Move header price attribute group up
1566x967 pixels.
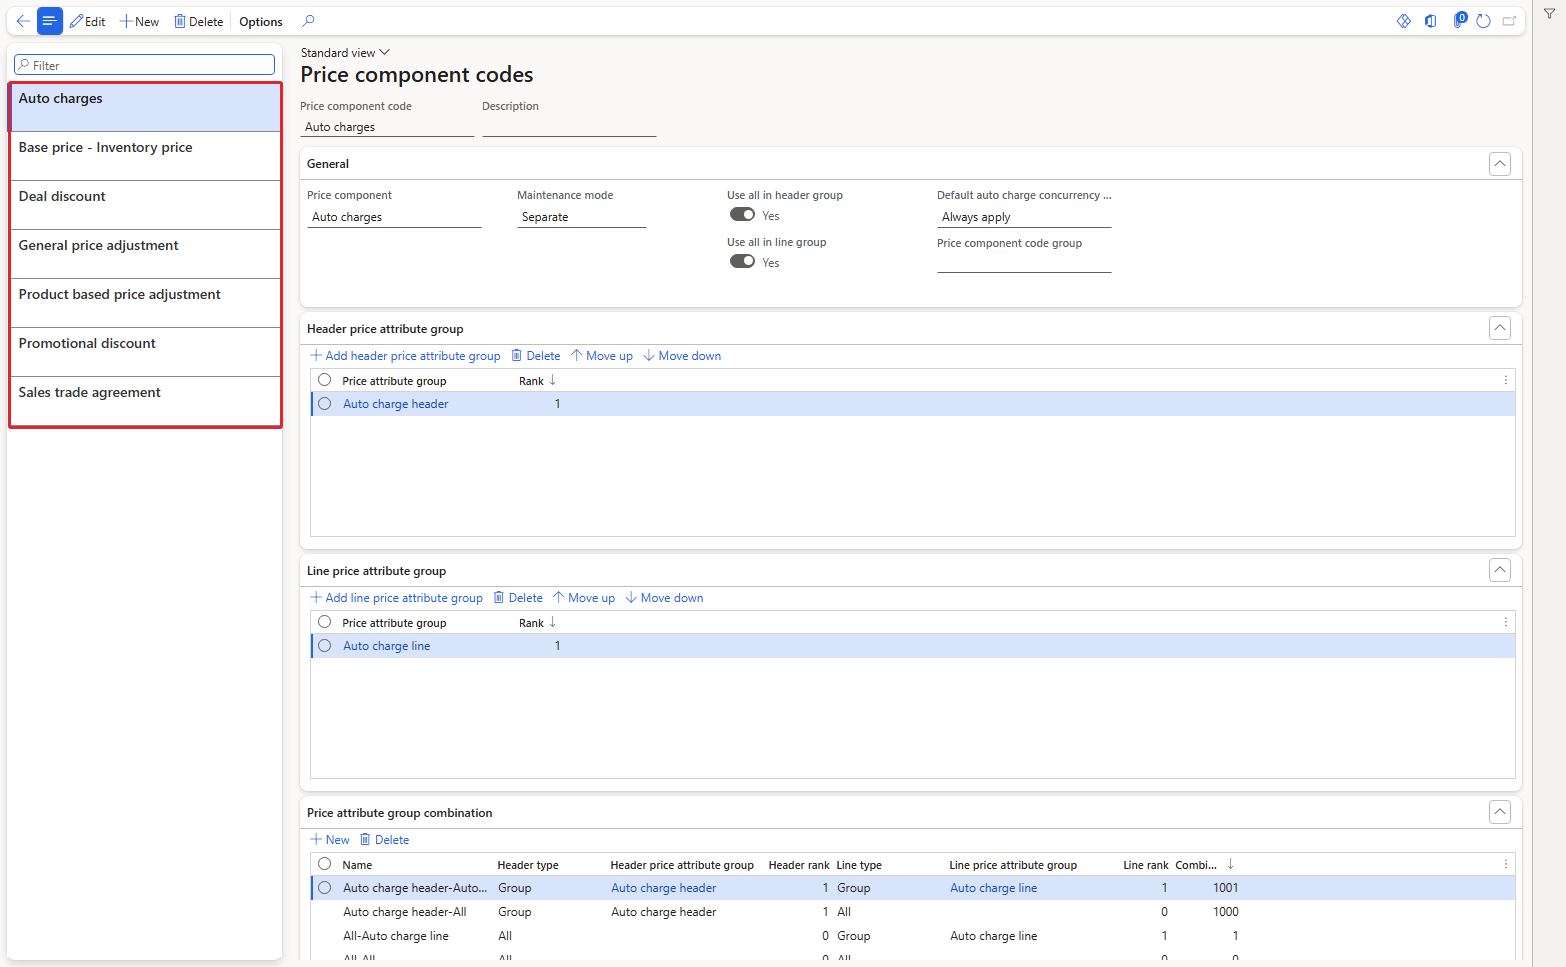coord(602,356)
